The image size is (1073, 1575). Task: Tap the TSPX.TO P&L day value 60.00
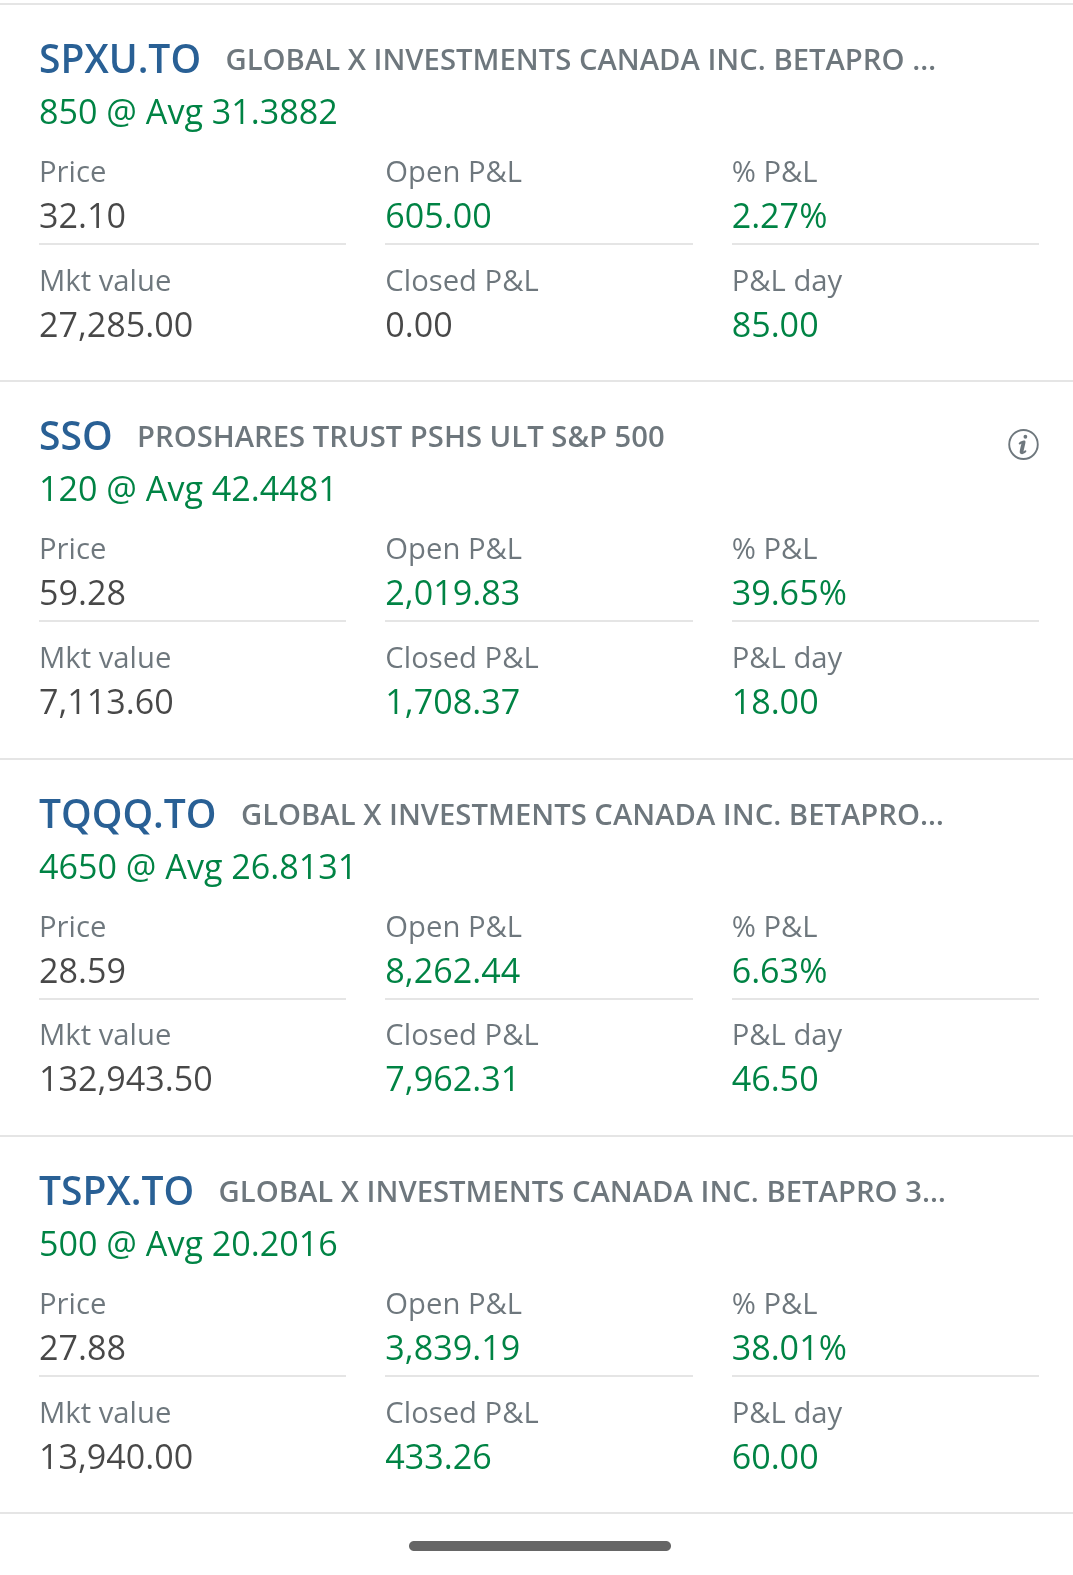click(x=774, y=1457)
